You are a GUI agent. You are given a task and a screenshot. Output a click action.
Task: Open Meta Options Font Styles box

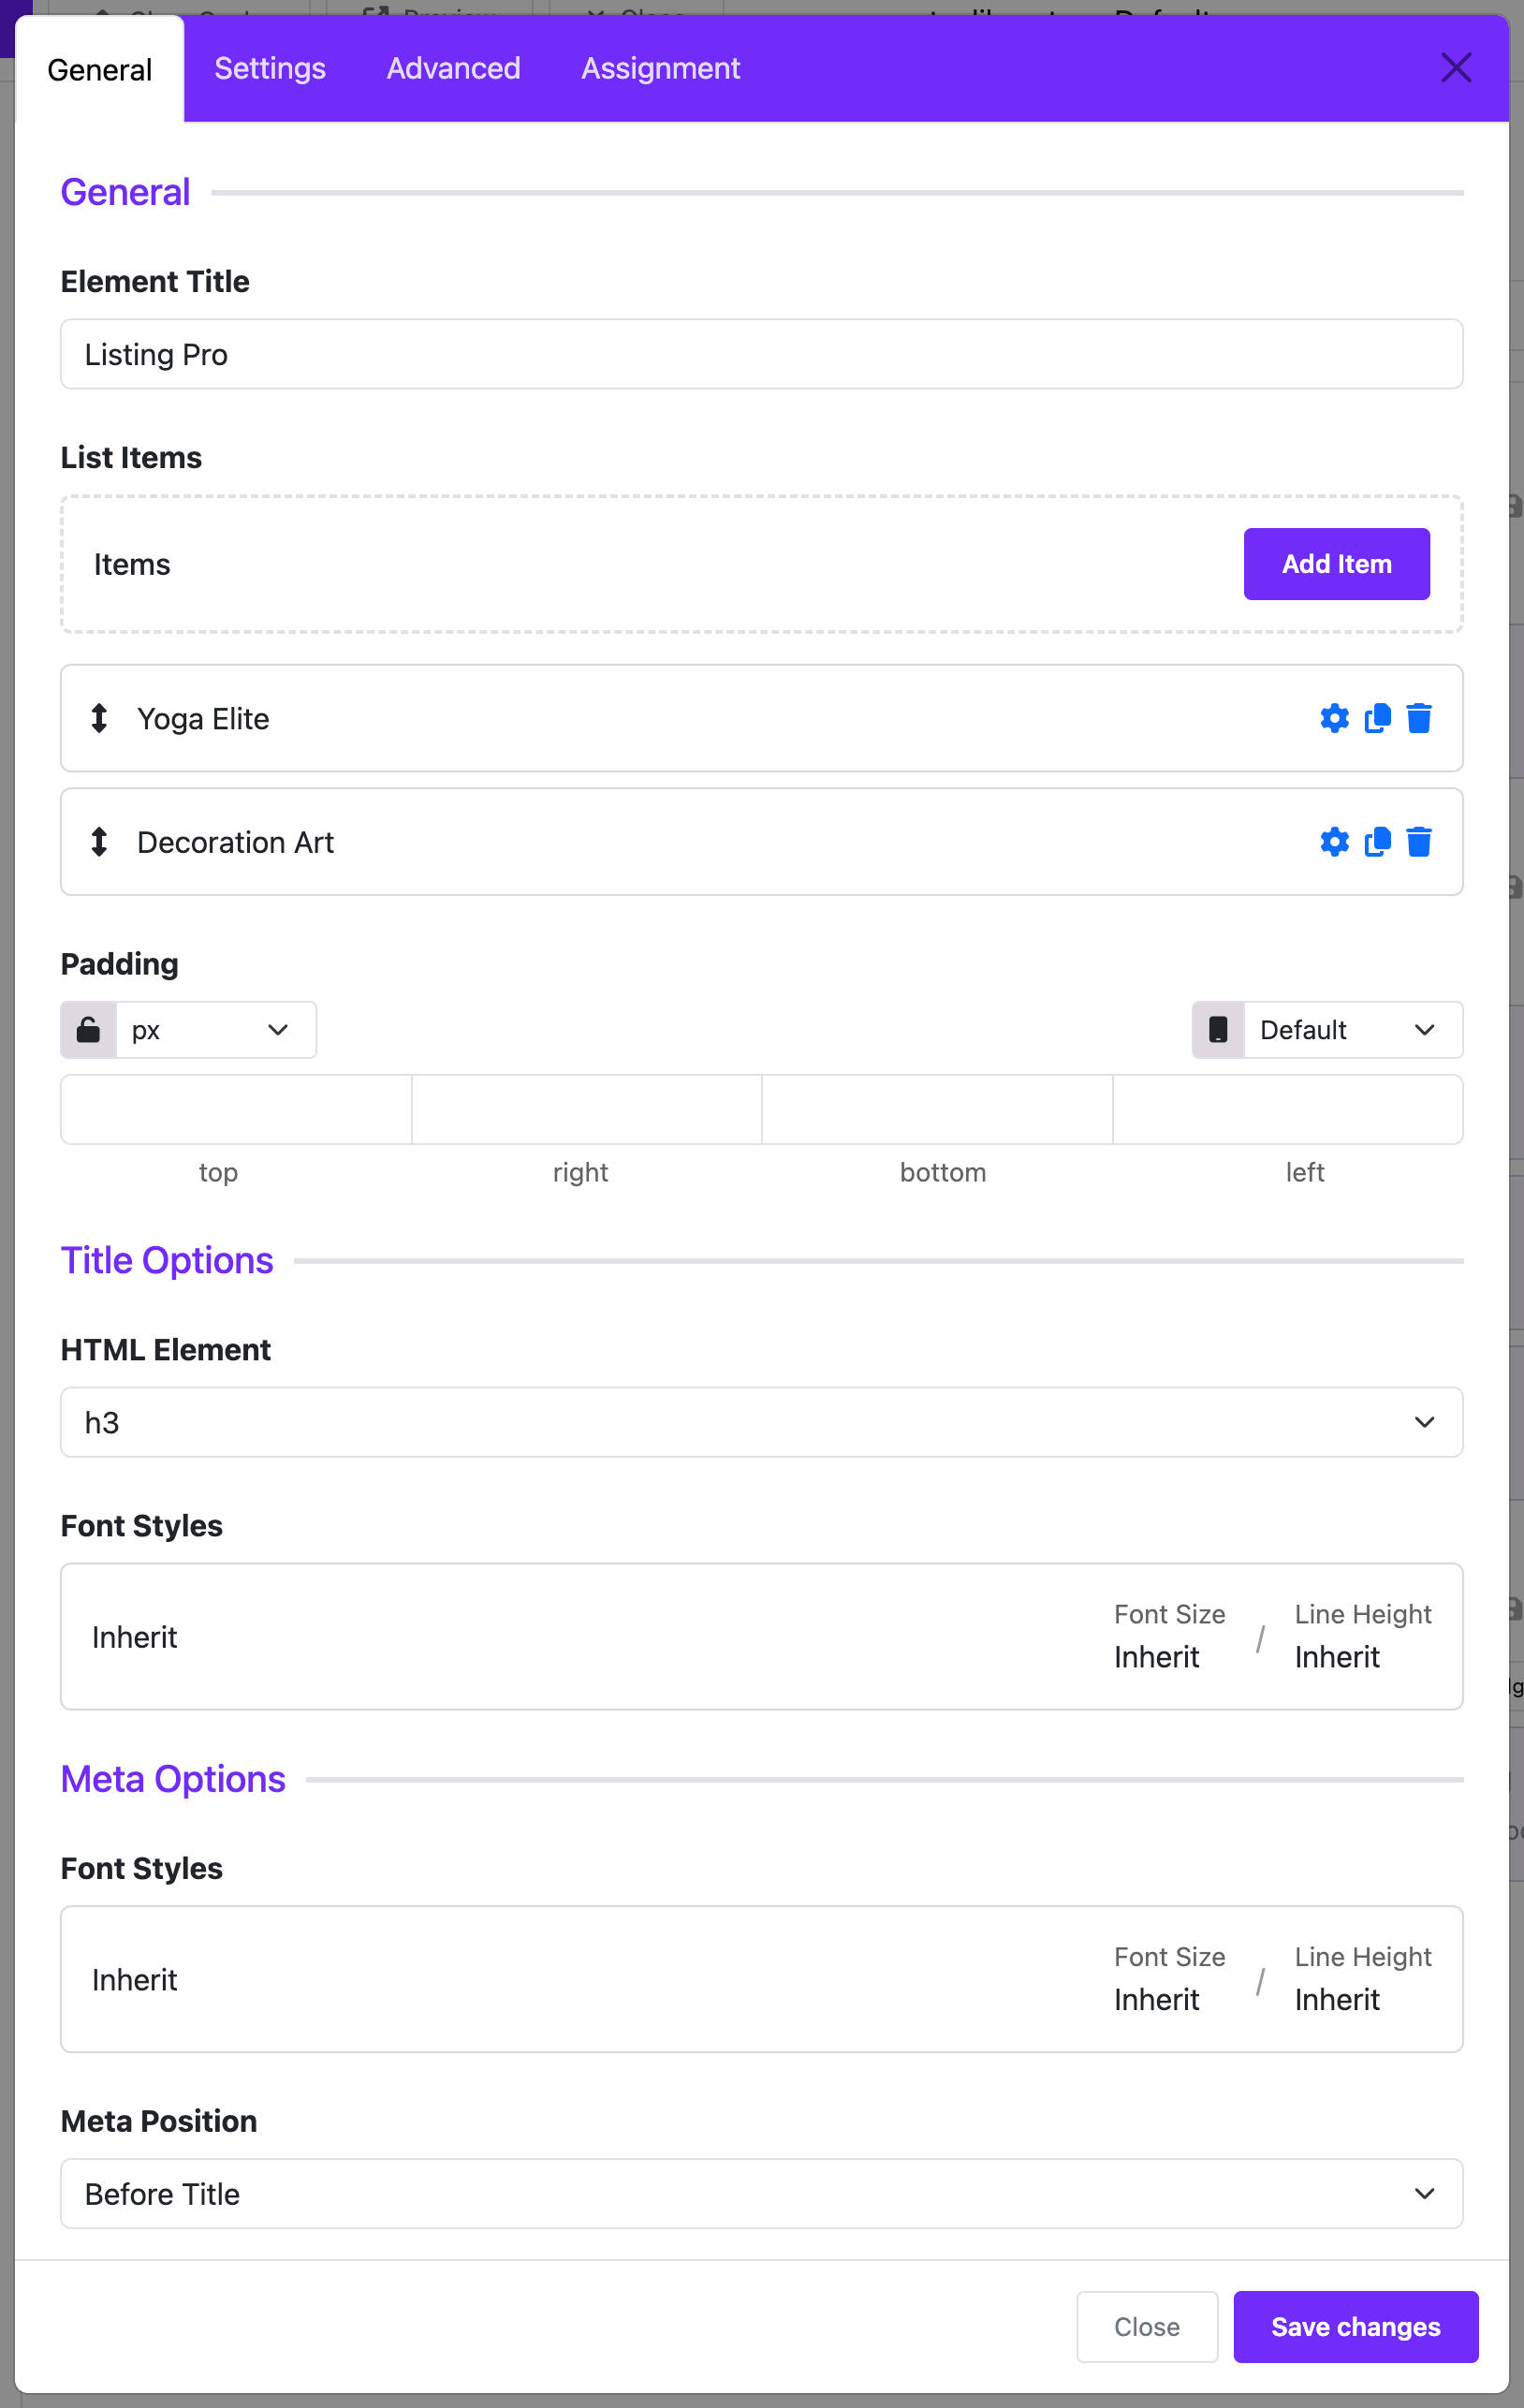tap(762, 1979)
